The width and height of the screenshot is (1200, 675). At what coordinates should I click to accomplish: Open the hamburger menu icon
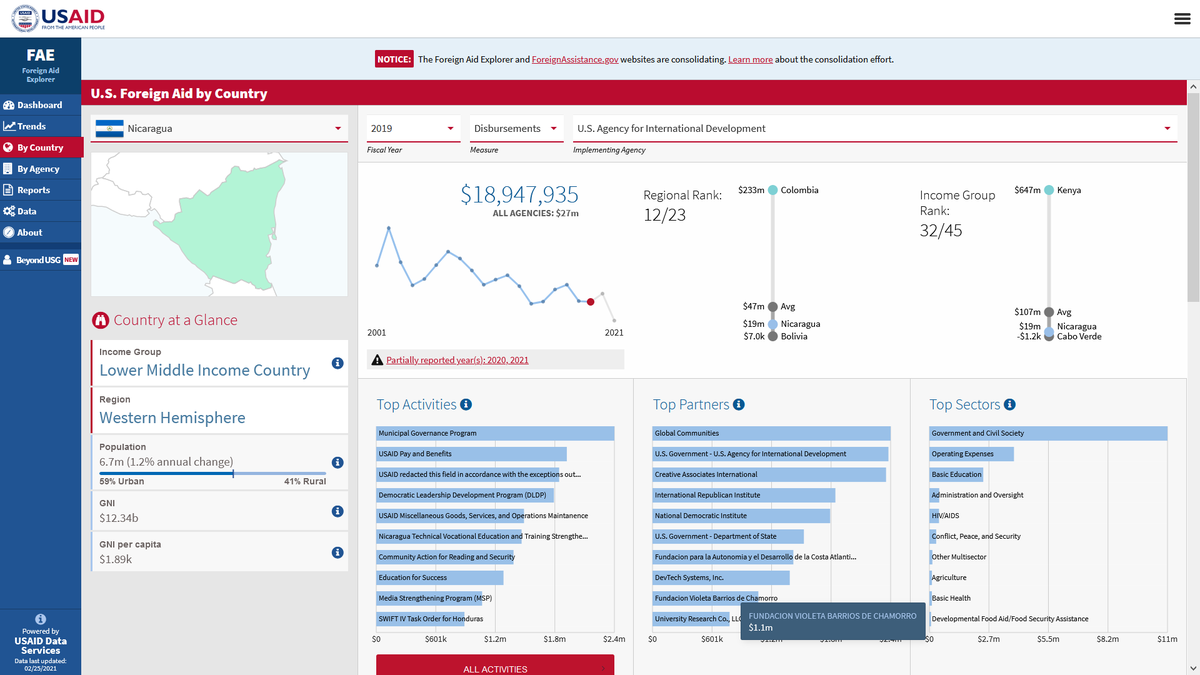coord(1182,19)
